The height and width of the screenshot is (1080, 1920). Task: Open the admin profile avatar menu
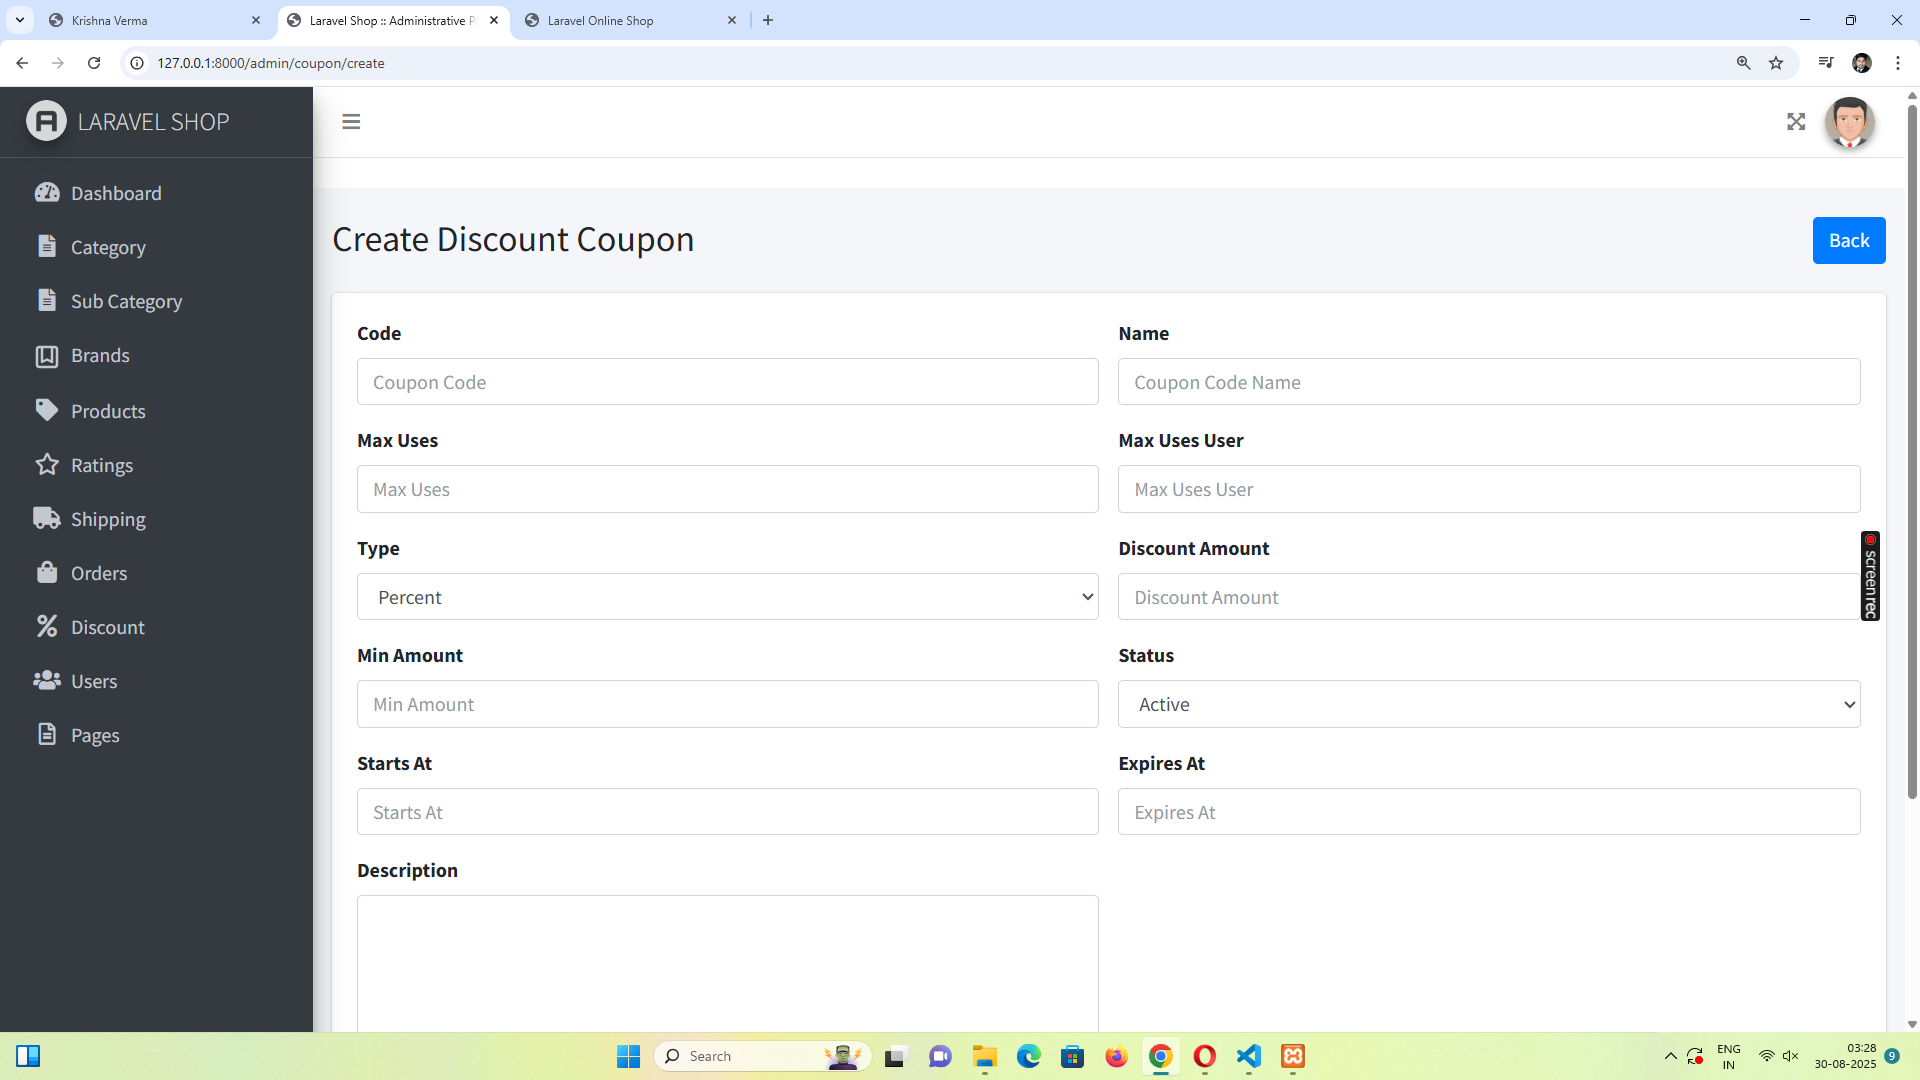pos(1849,122)
